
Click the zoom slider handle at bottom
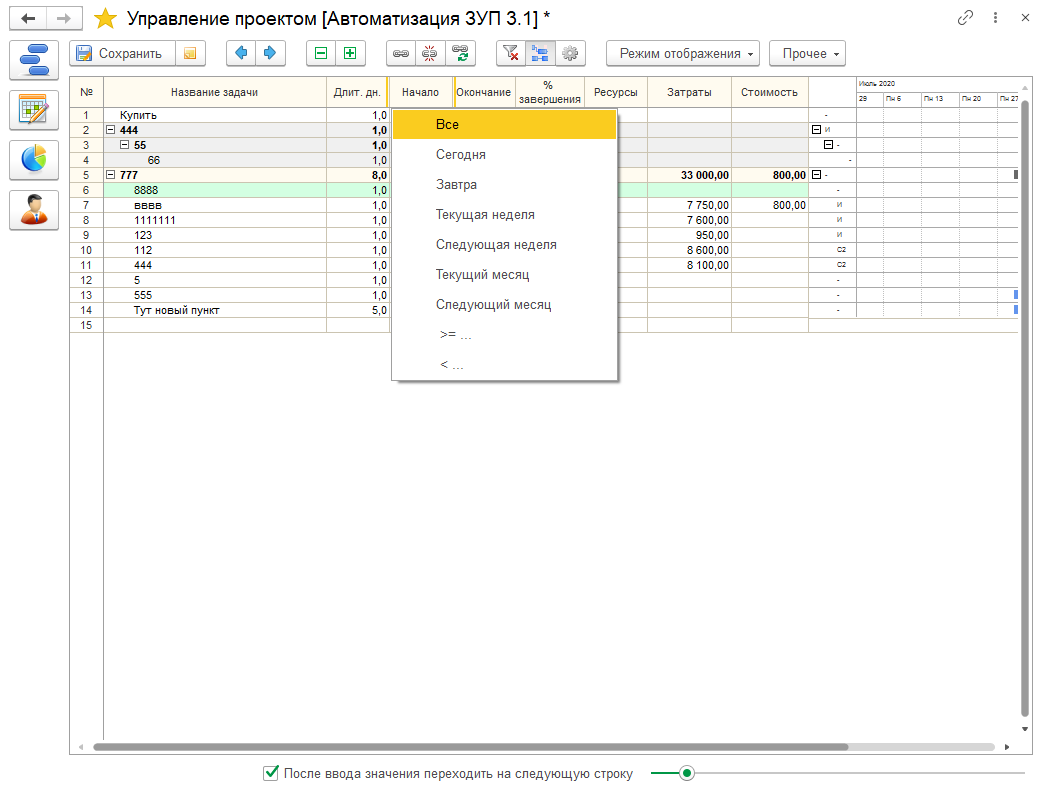click(687, 773)
